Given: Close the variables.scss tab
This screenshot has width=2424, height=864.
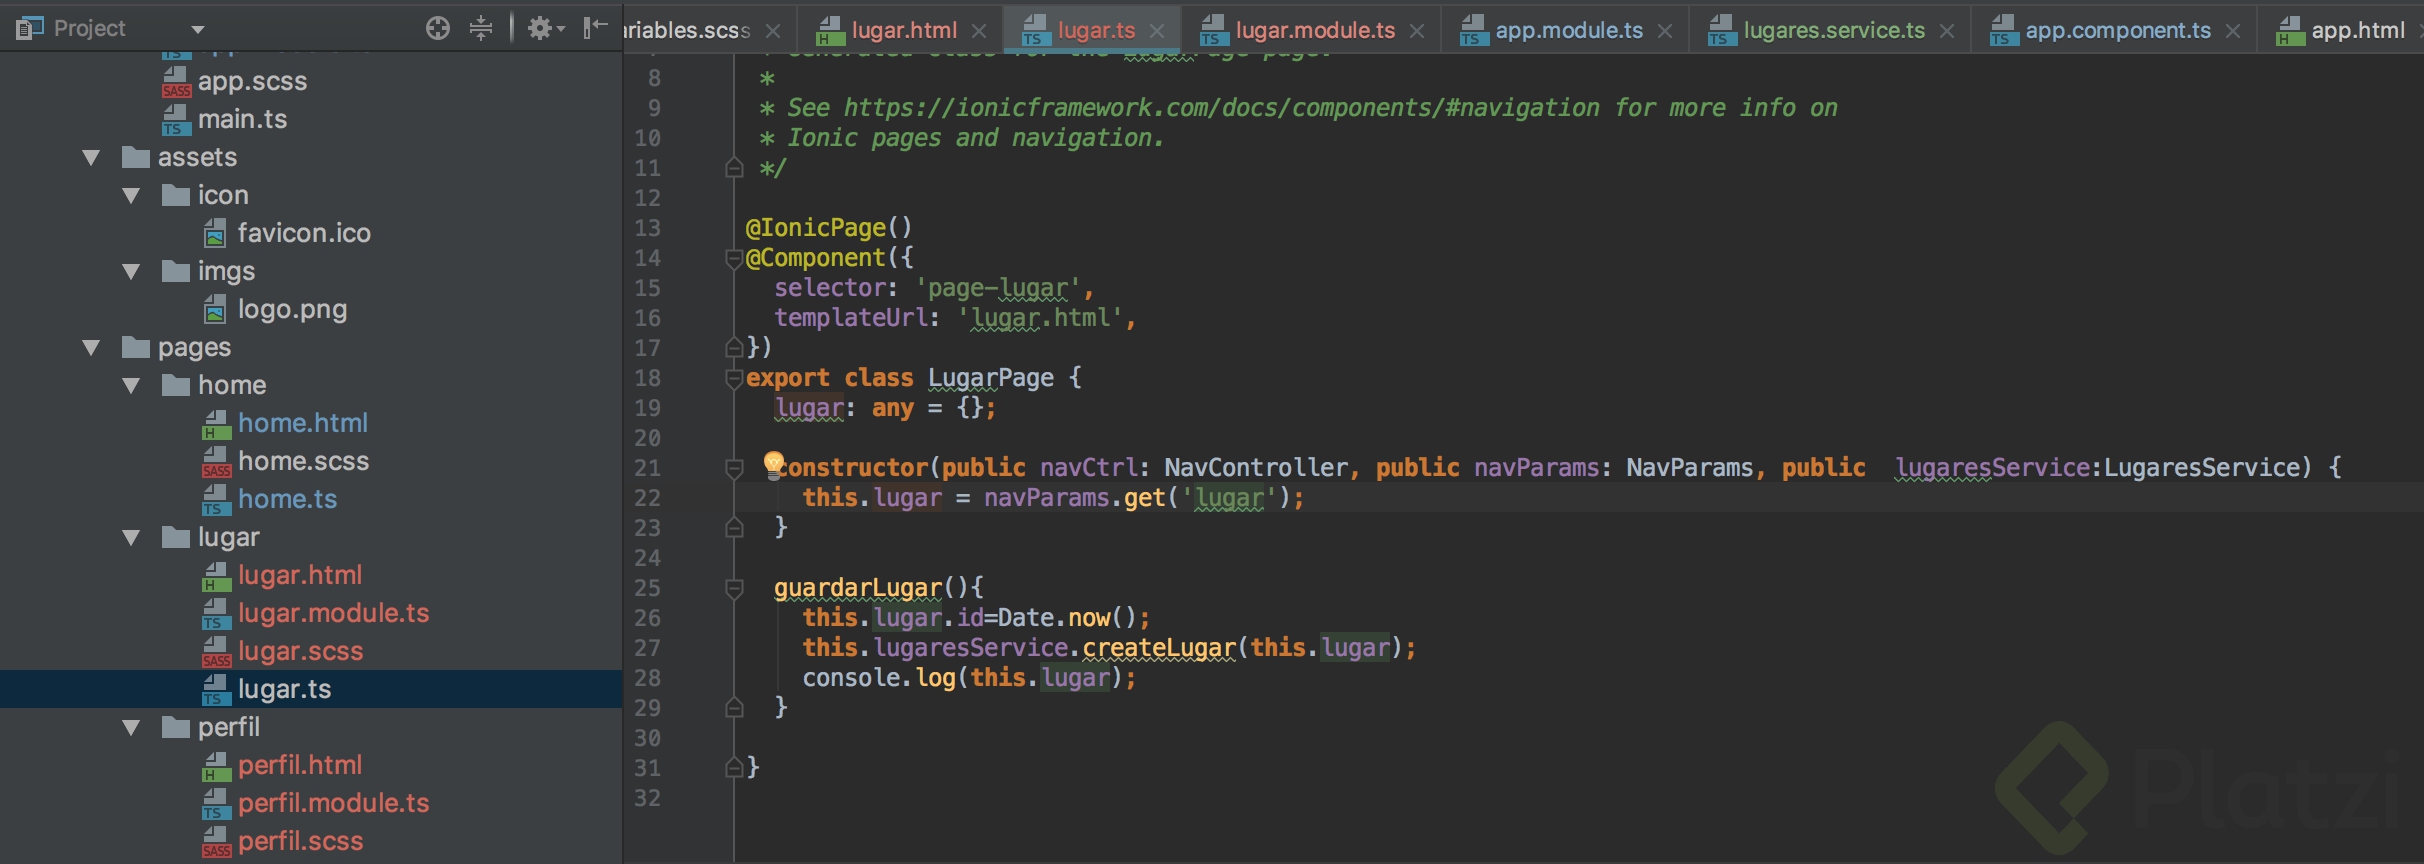Looking at the screenshot, I should click(x=773, y=31).
